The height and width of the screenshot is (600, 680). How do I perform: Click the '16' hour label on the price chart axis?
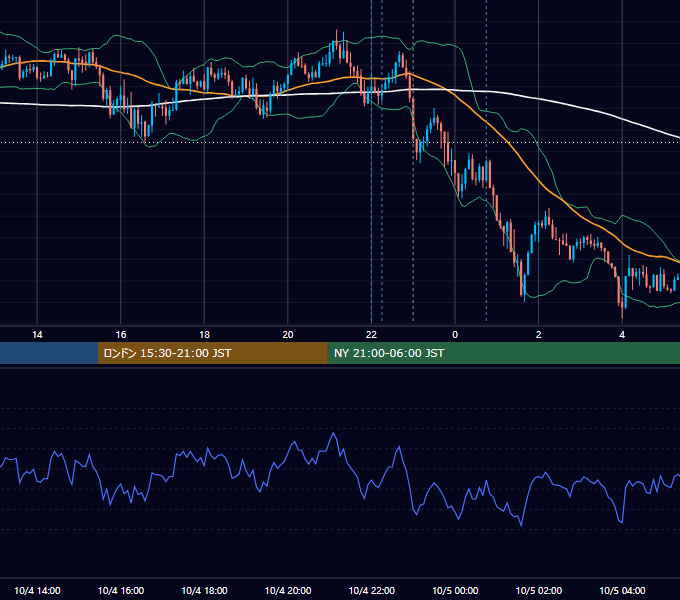(121, 335)
